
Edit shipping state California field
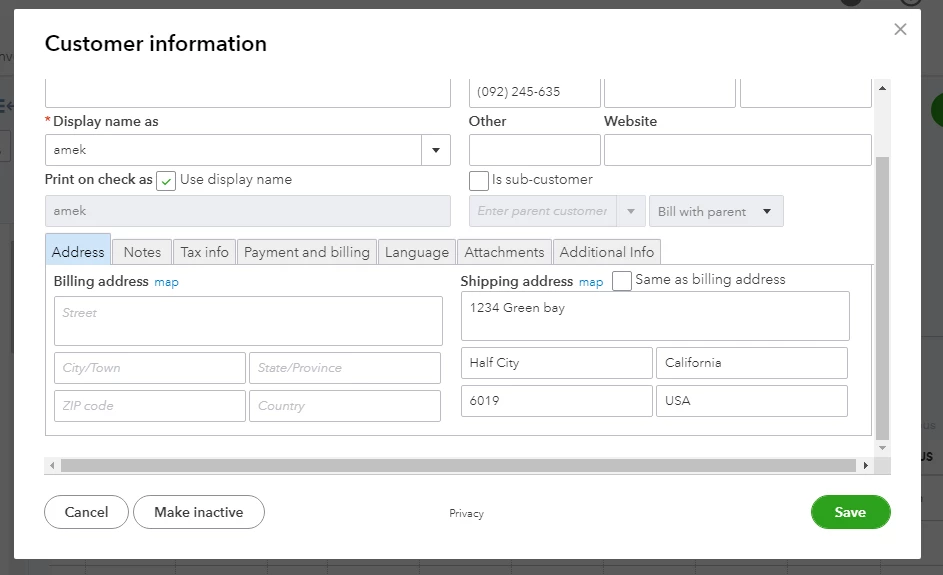[x=752, y=363]
